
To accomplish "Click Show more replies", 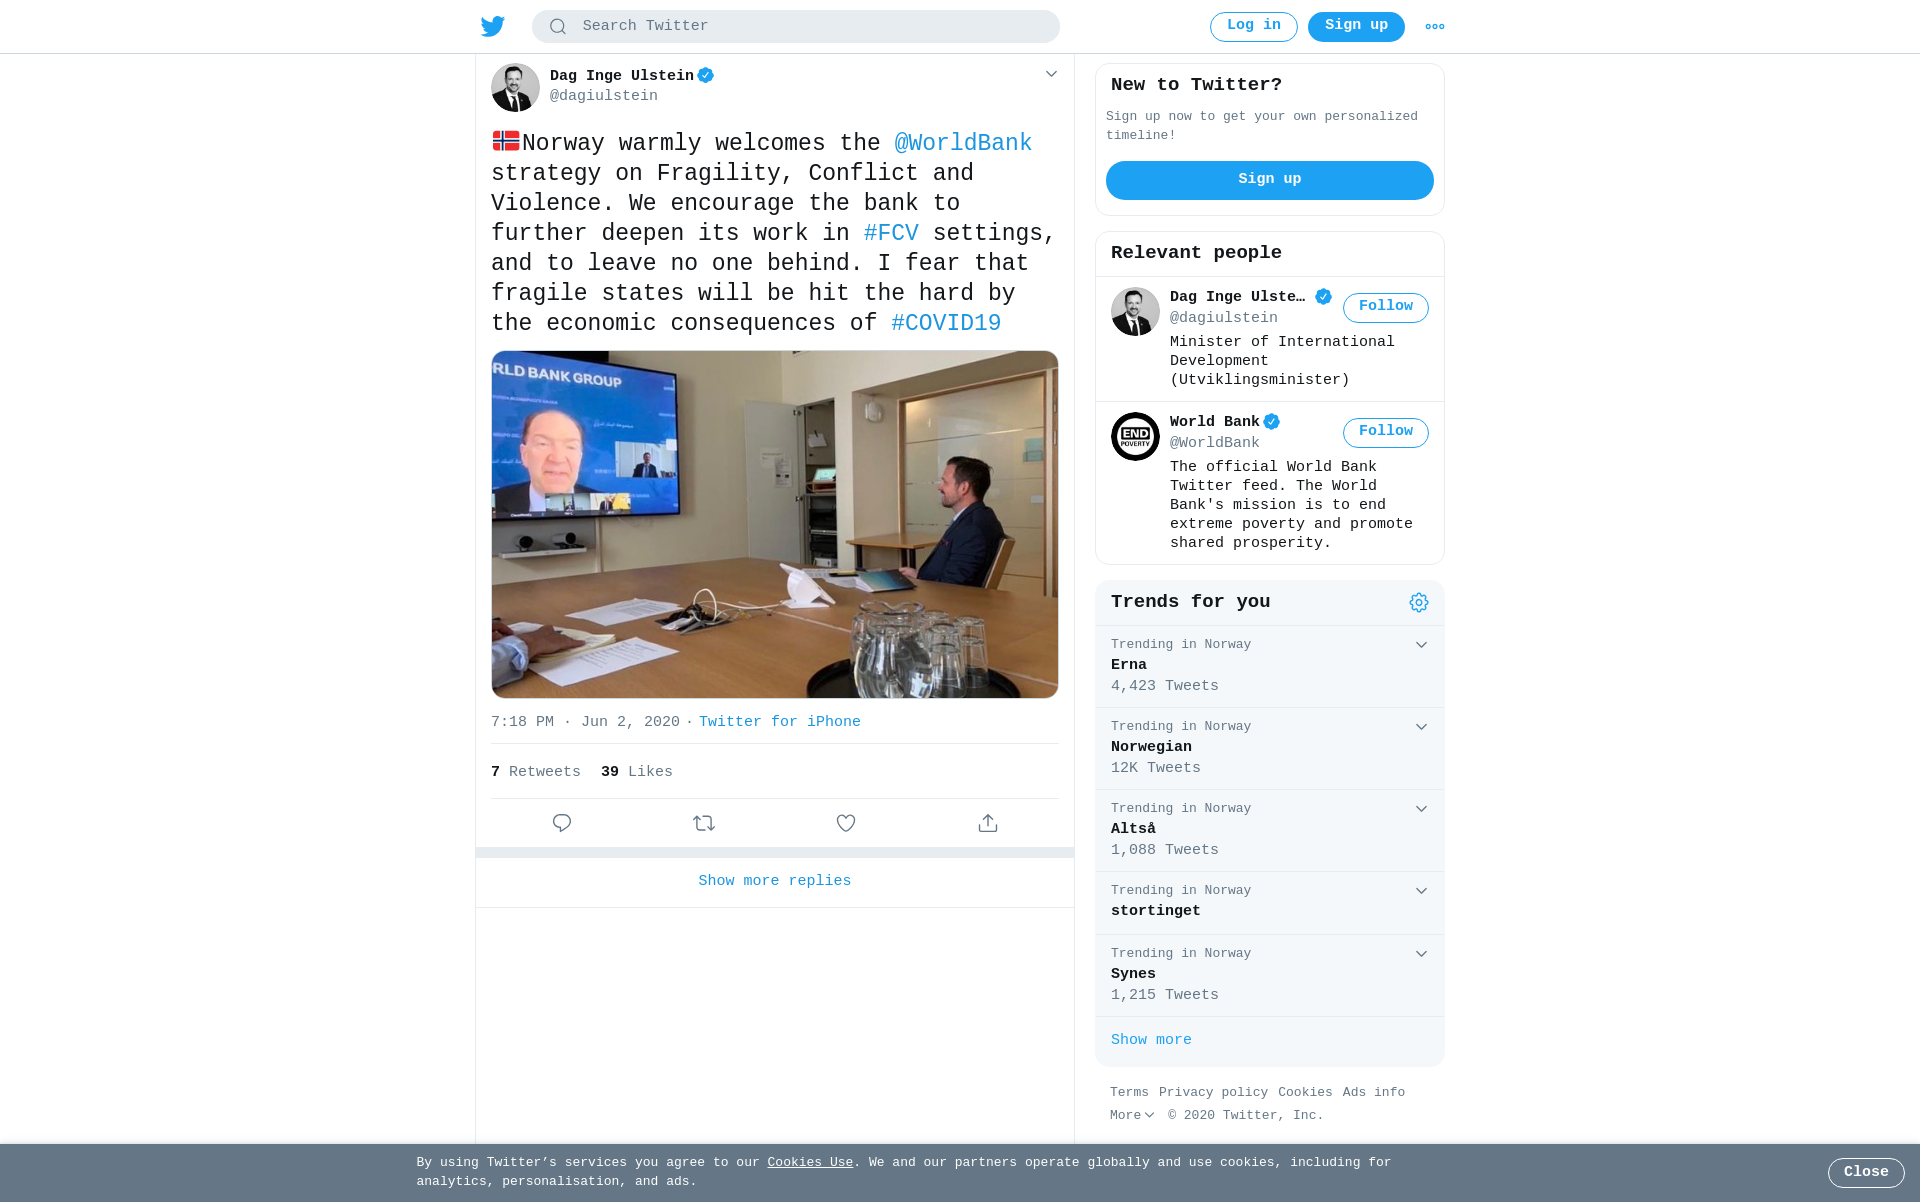I will (x=775, y=881).
